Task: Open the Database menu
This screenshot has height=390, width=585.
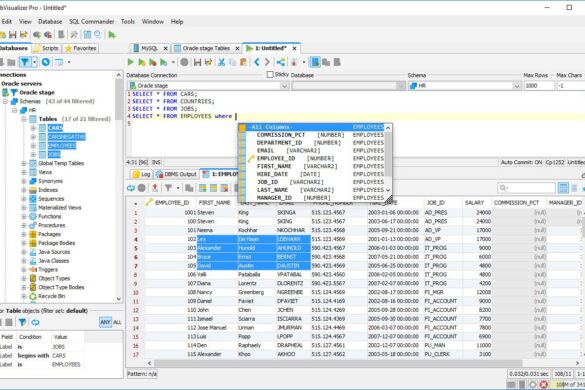Action: coord(50,22)
